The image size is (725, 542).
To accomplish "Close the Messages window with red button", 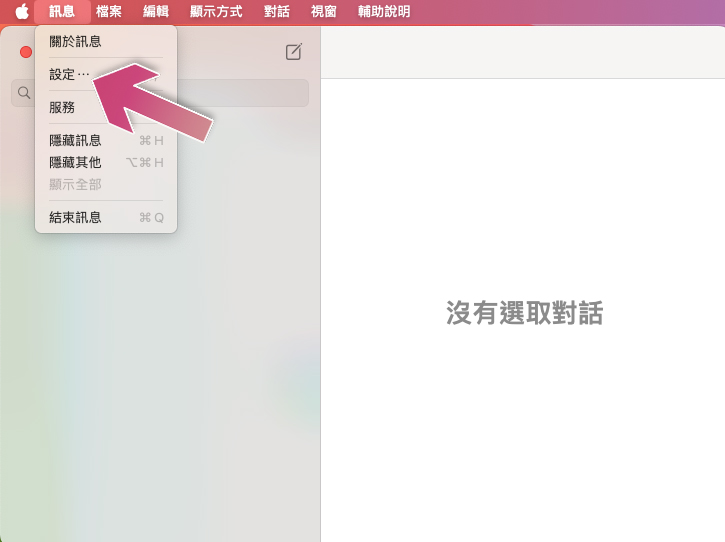I will point(26,52).
